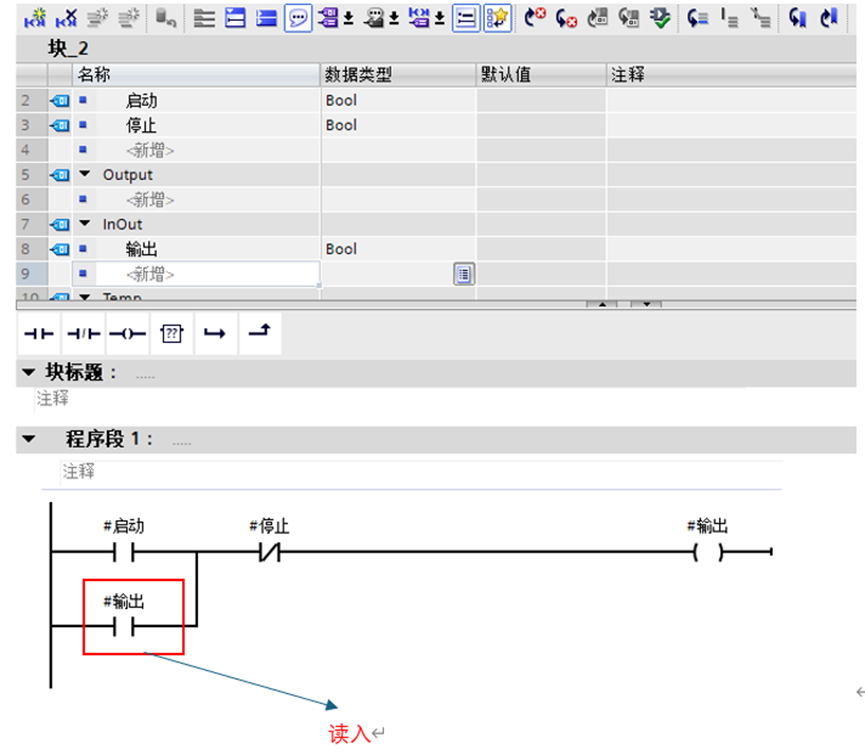Click the 数据类型 column header

coord(398,74)
